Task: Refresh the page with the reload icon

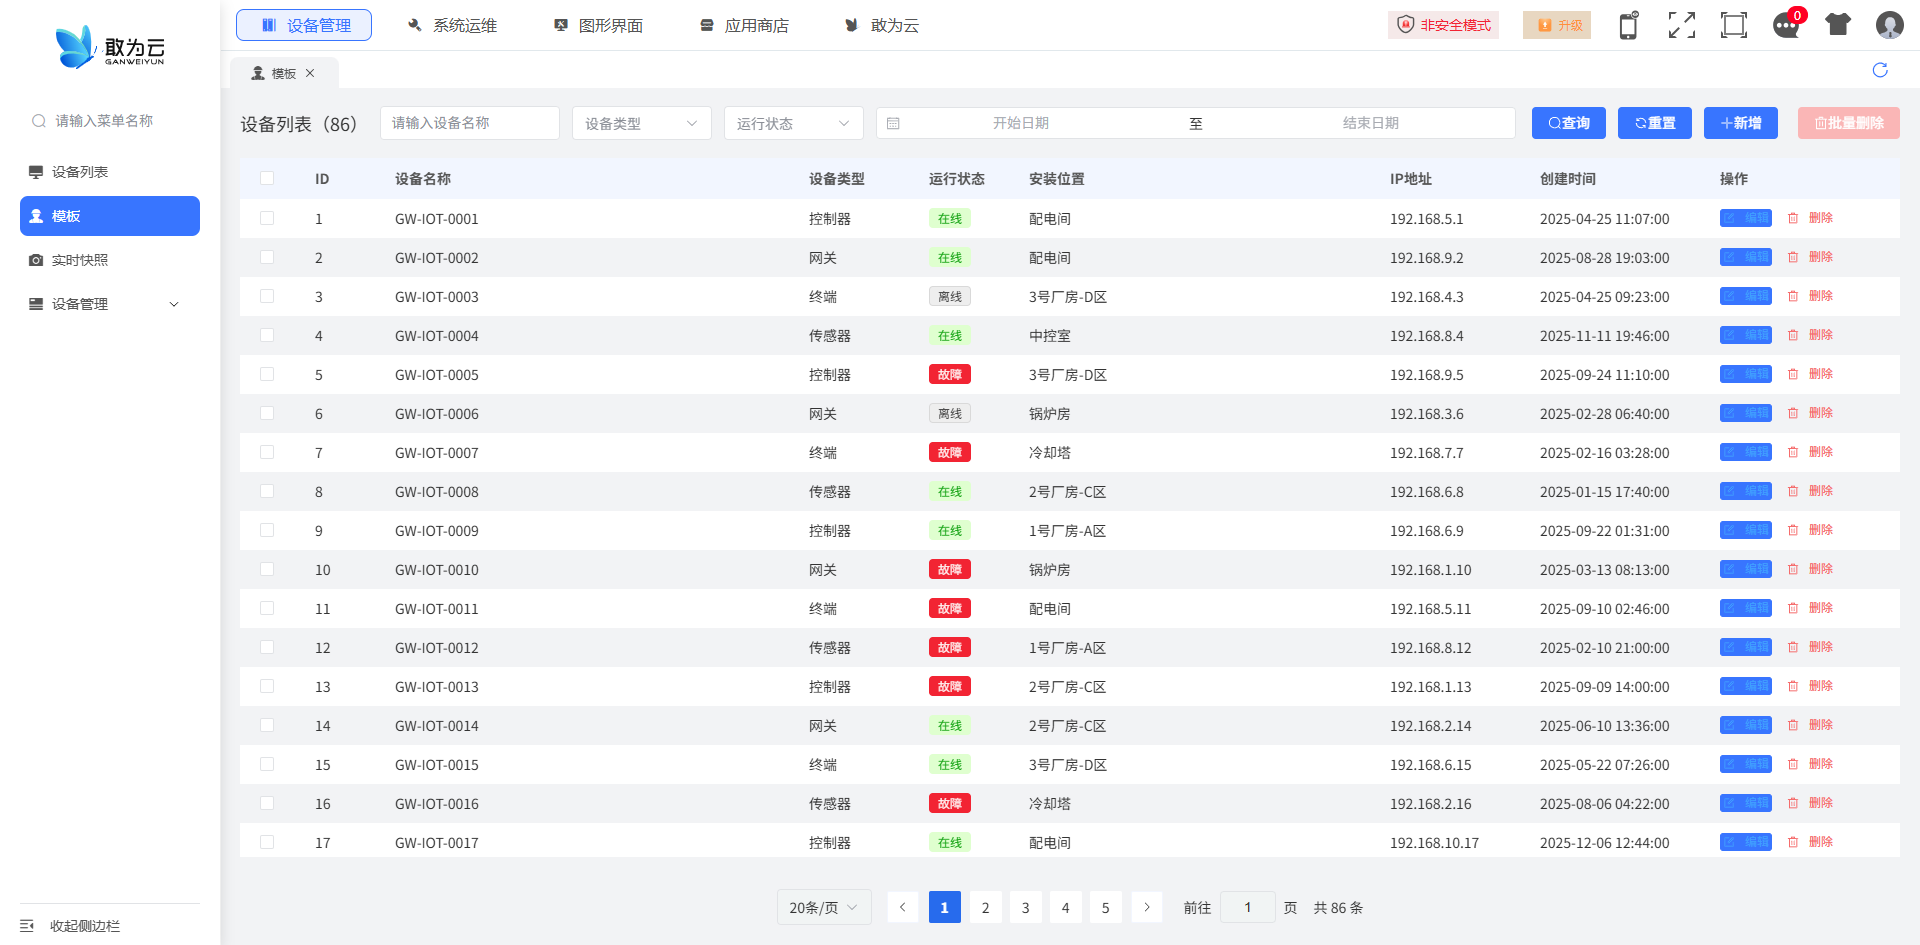Action: click(1880, 70)
